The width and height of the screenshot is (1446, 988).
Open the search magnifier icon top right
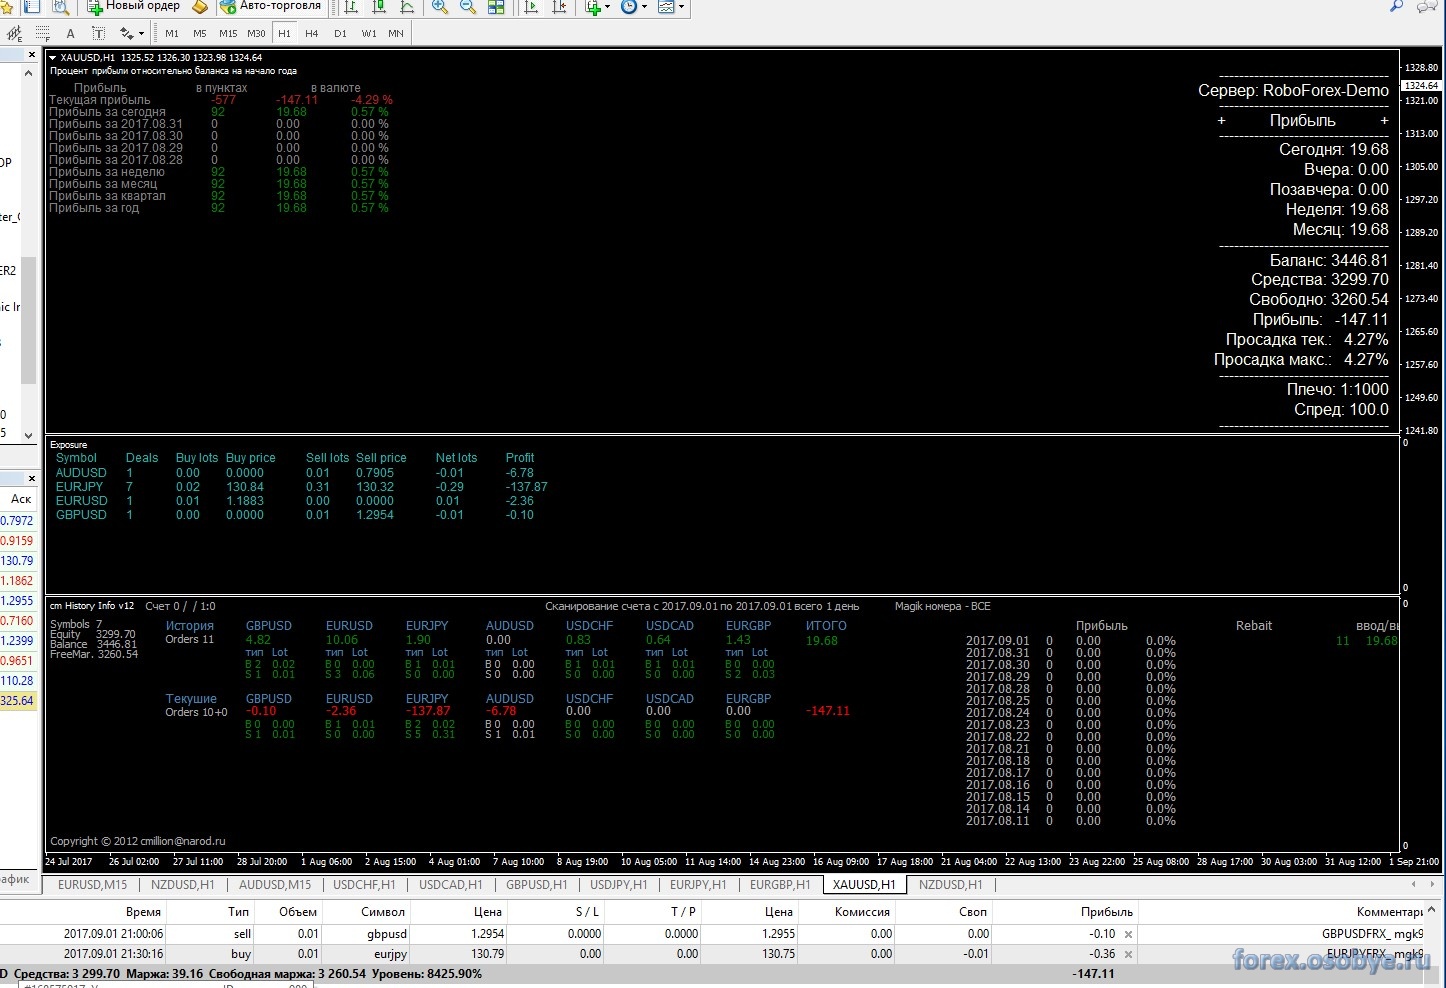point(1397,6)
